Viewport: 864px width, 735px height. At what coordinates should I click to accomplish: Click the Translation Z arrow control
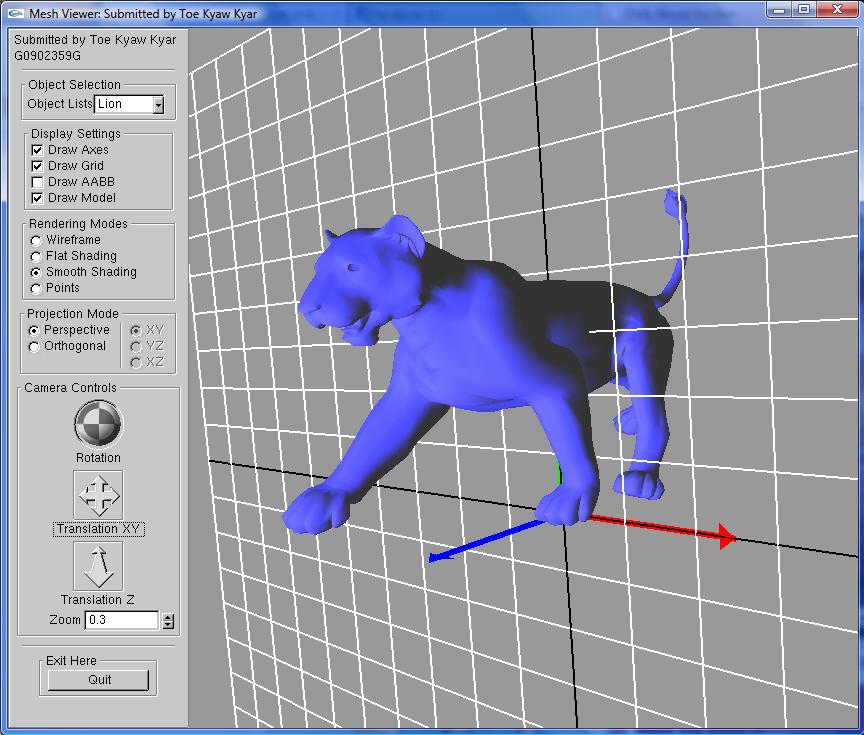click(98, 566)
